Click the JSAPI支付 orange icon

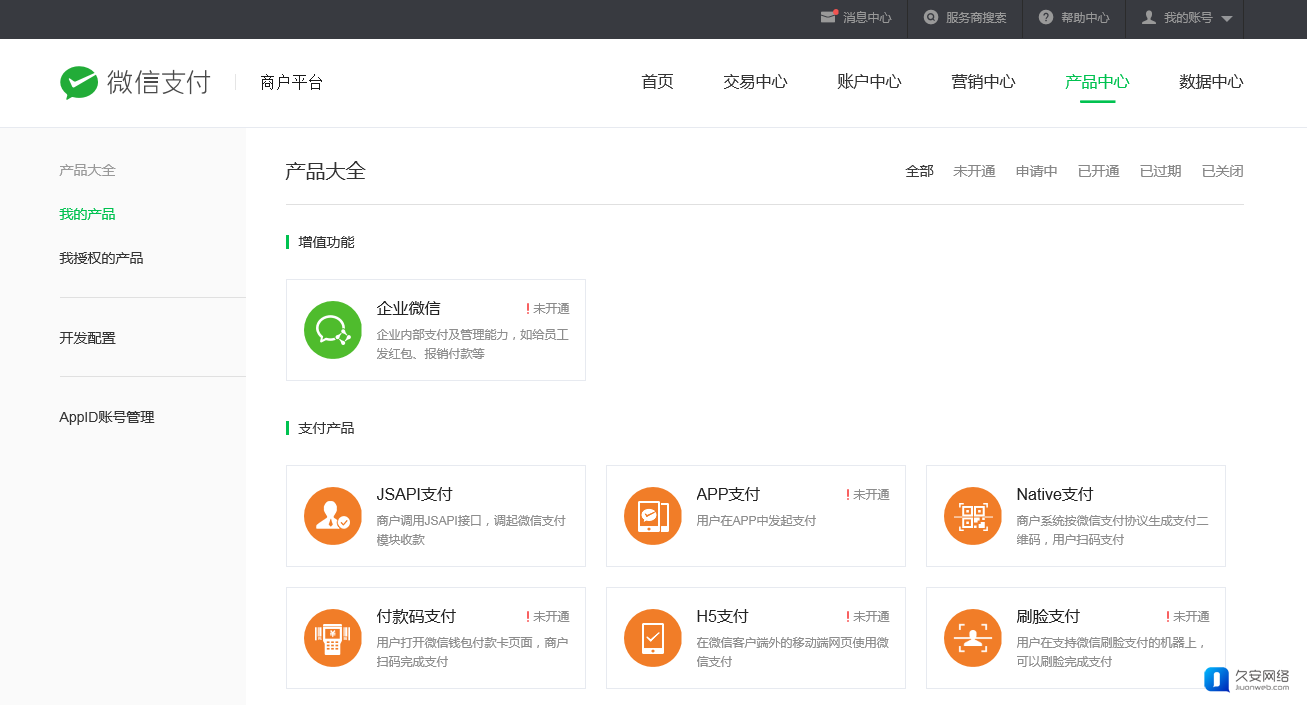pos(333,516)
